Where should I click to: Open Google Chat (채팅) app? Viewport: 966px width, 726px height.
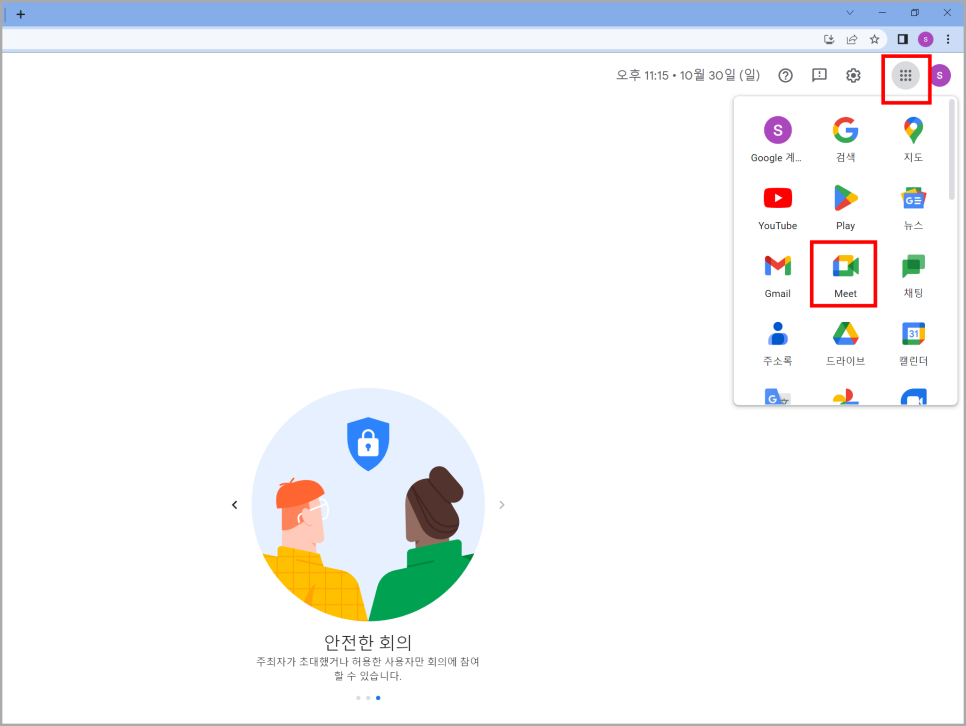pyautogui.click(x=913, y=275)
